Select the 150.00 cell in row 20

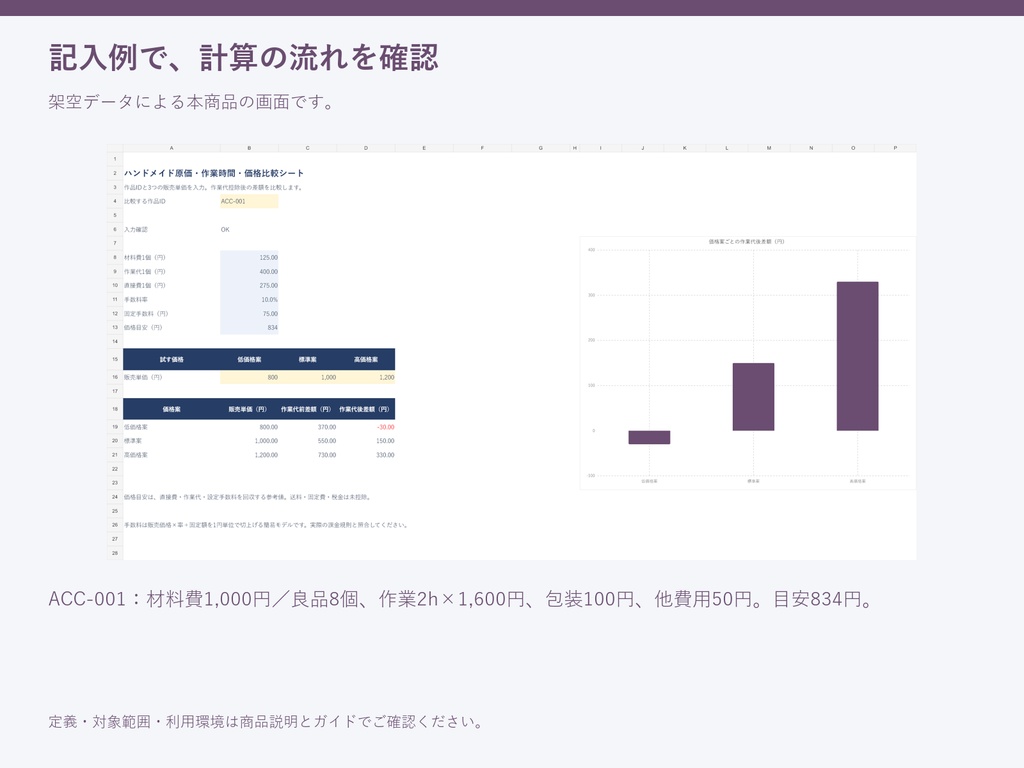[x=366, y=441]
